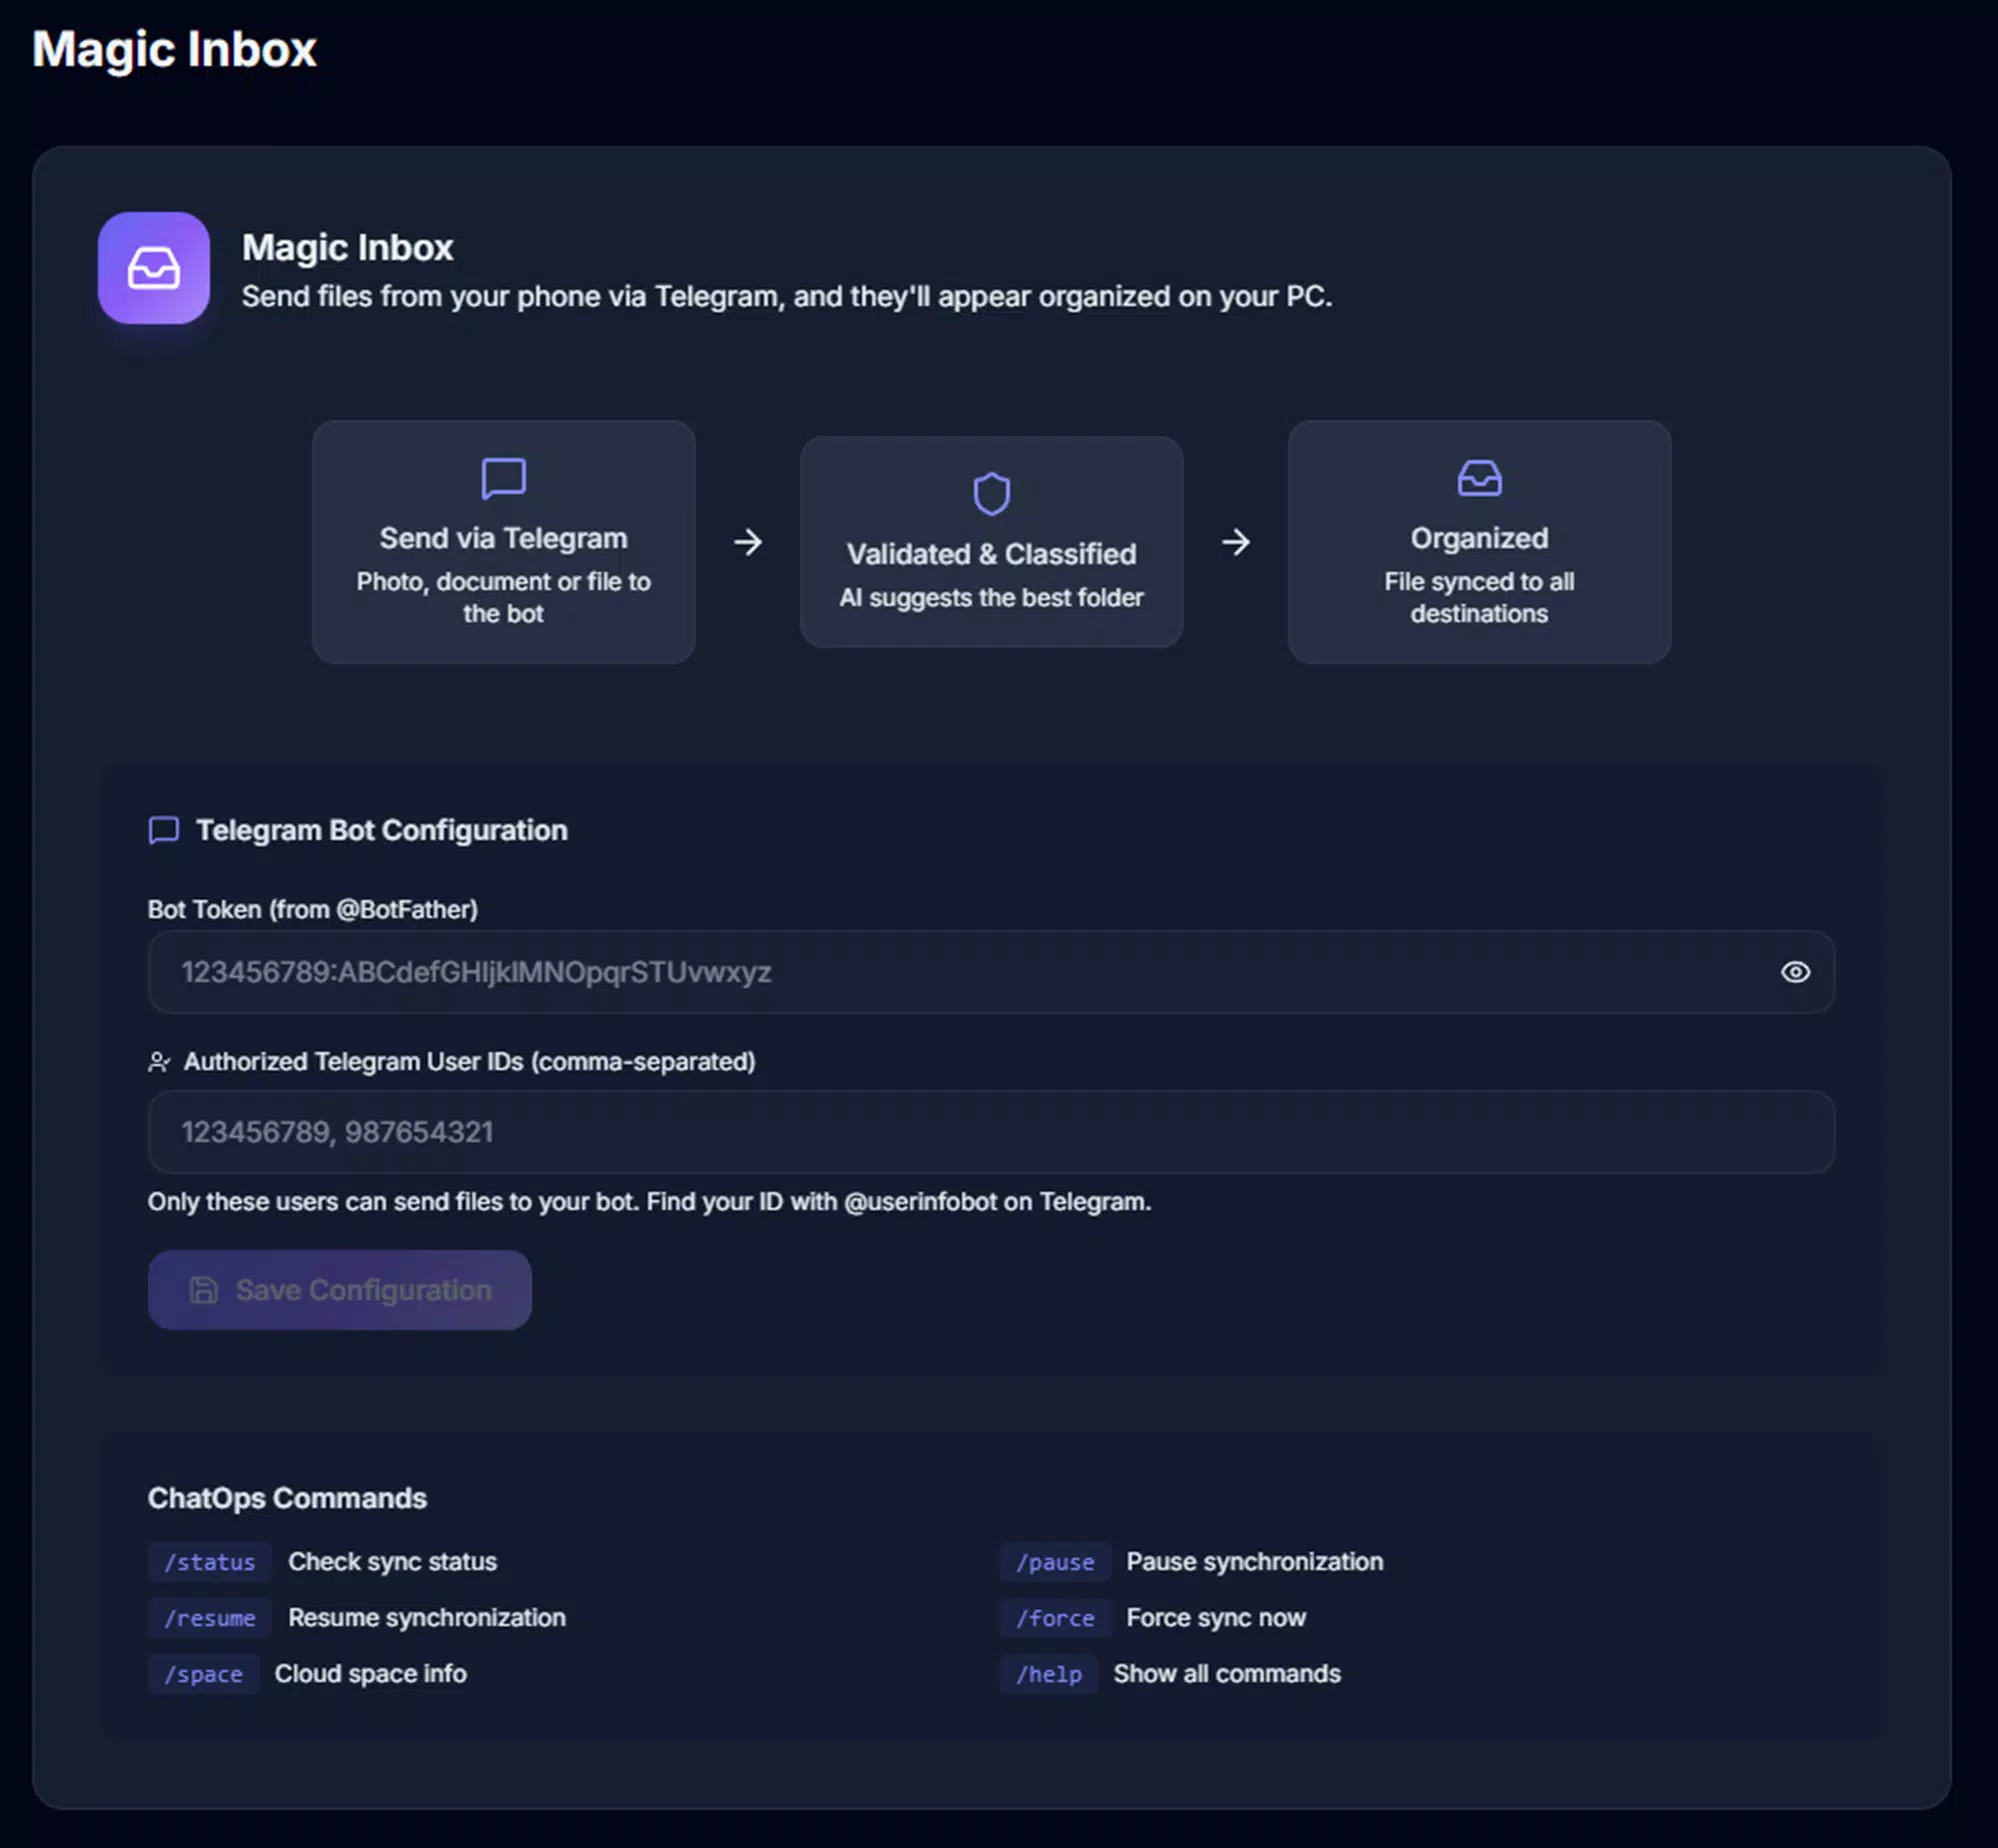Toggle bot token visibility with the eye icon

pyautogui.click(x=1795, y=972)
